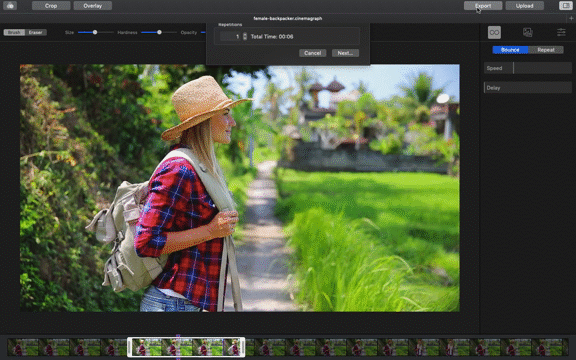Click the backpacker image preview
576x360 pixels.
240,188
